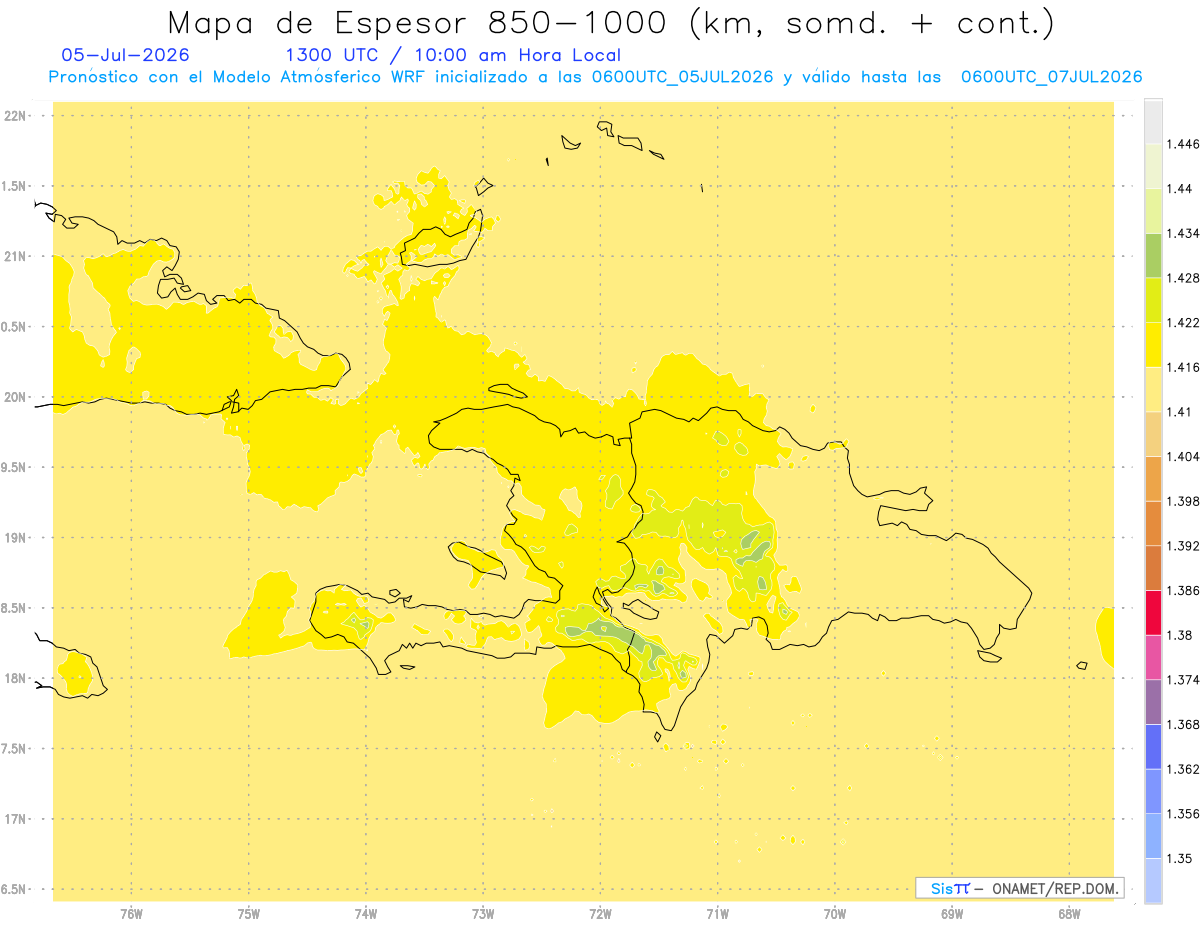The height and width of the screenshot is (927, 1200).
Task: Click the legend value '1.422'
Action: pyautogui.click(x=1183, y=322)
